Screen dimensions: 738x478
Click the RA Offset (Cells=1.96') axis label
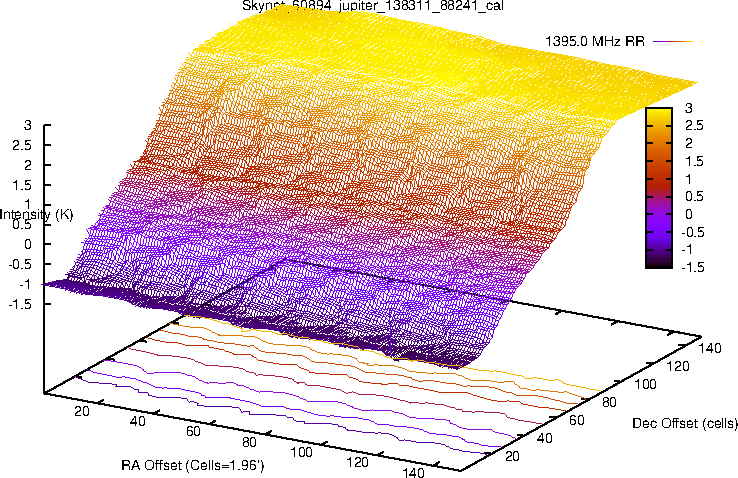point(193,465)
